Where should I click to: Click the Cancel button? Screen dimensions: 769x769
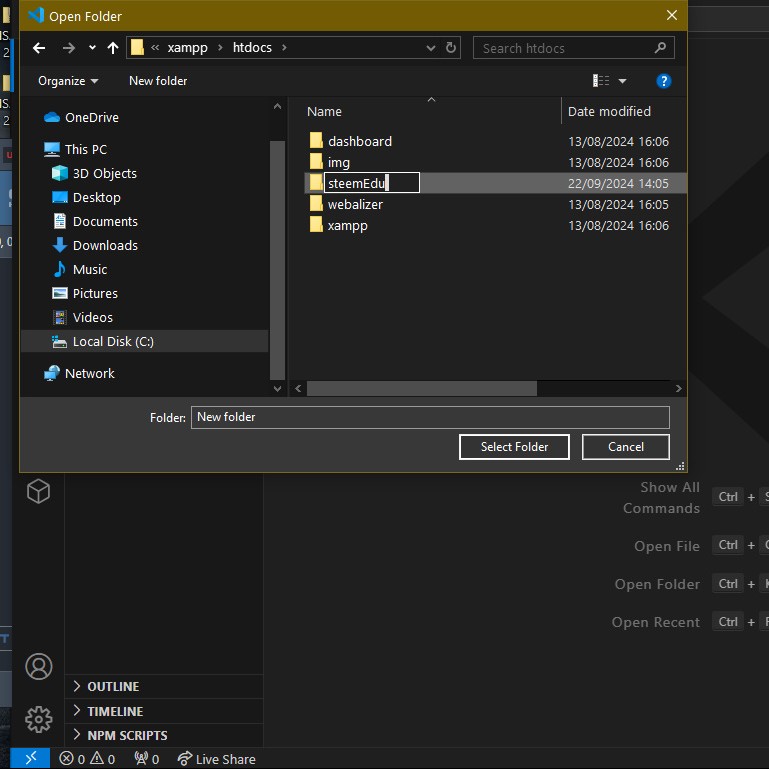(625, 447)
